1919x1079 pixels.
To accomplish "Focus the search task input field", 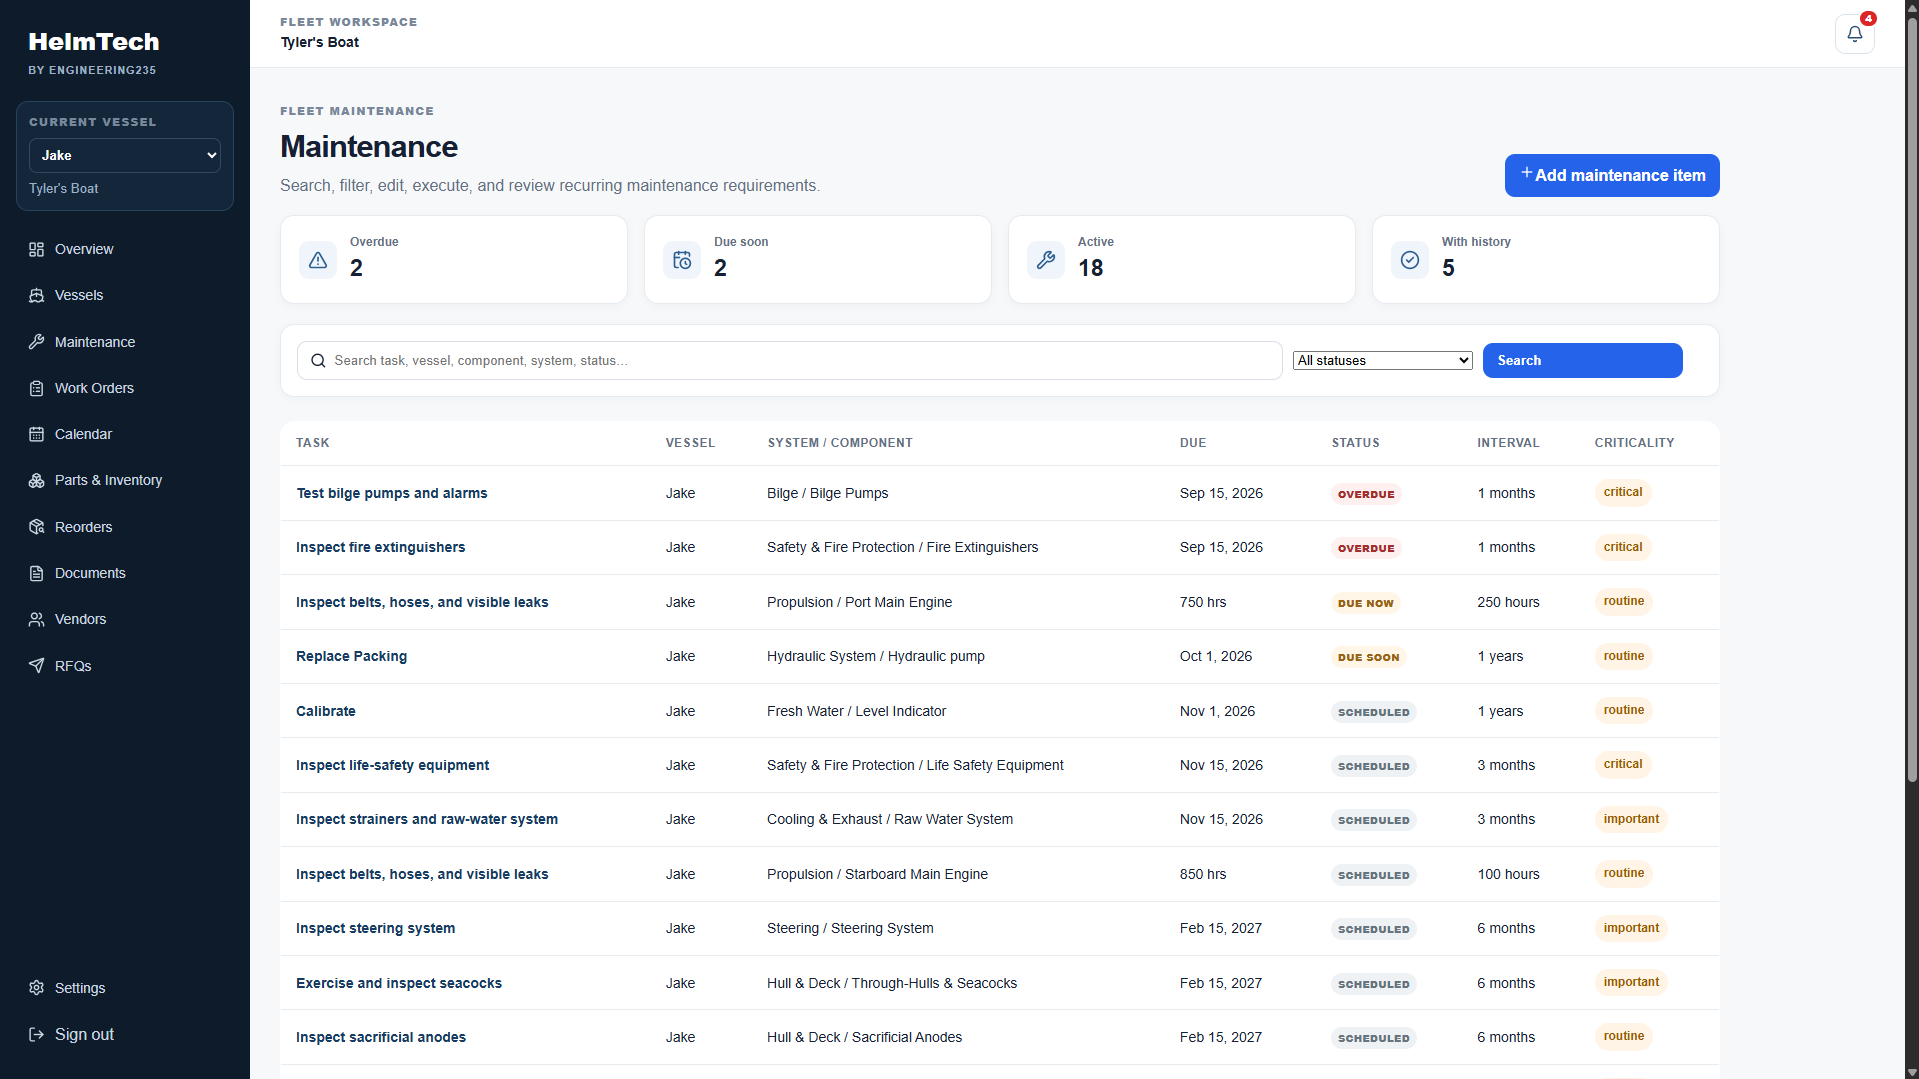I will [790, 361].
